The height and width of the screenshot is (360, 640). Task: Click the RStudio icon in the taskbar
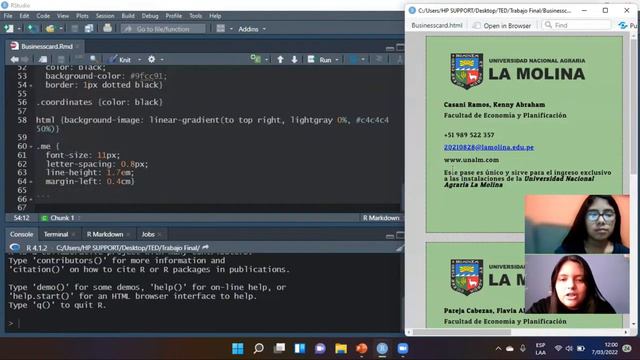pyautogui.click(x=382, y=349)
